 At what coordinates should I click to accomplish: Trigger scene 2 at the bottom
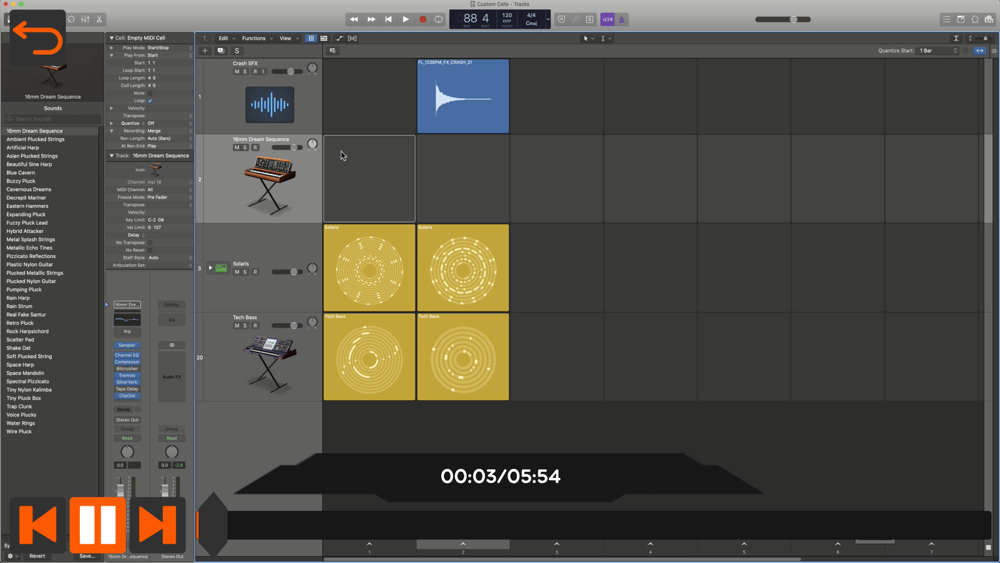click(463, 544)
